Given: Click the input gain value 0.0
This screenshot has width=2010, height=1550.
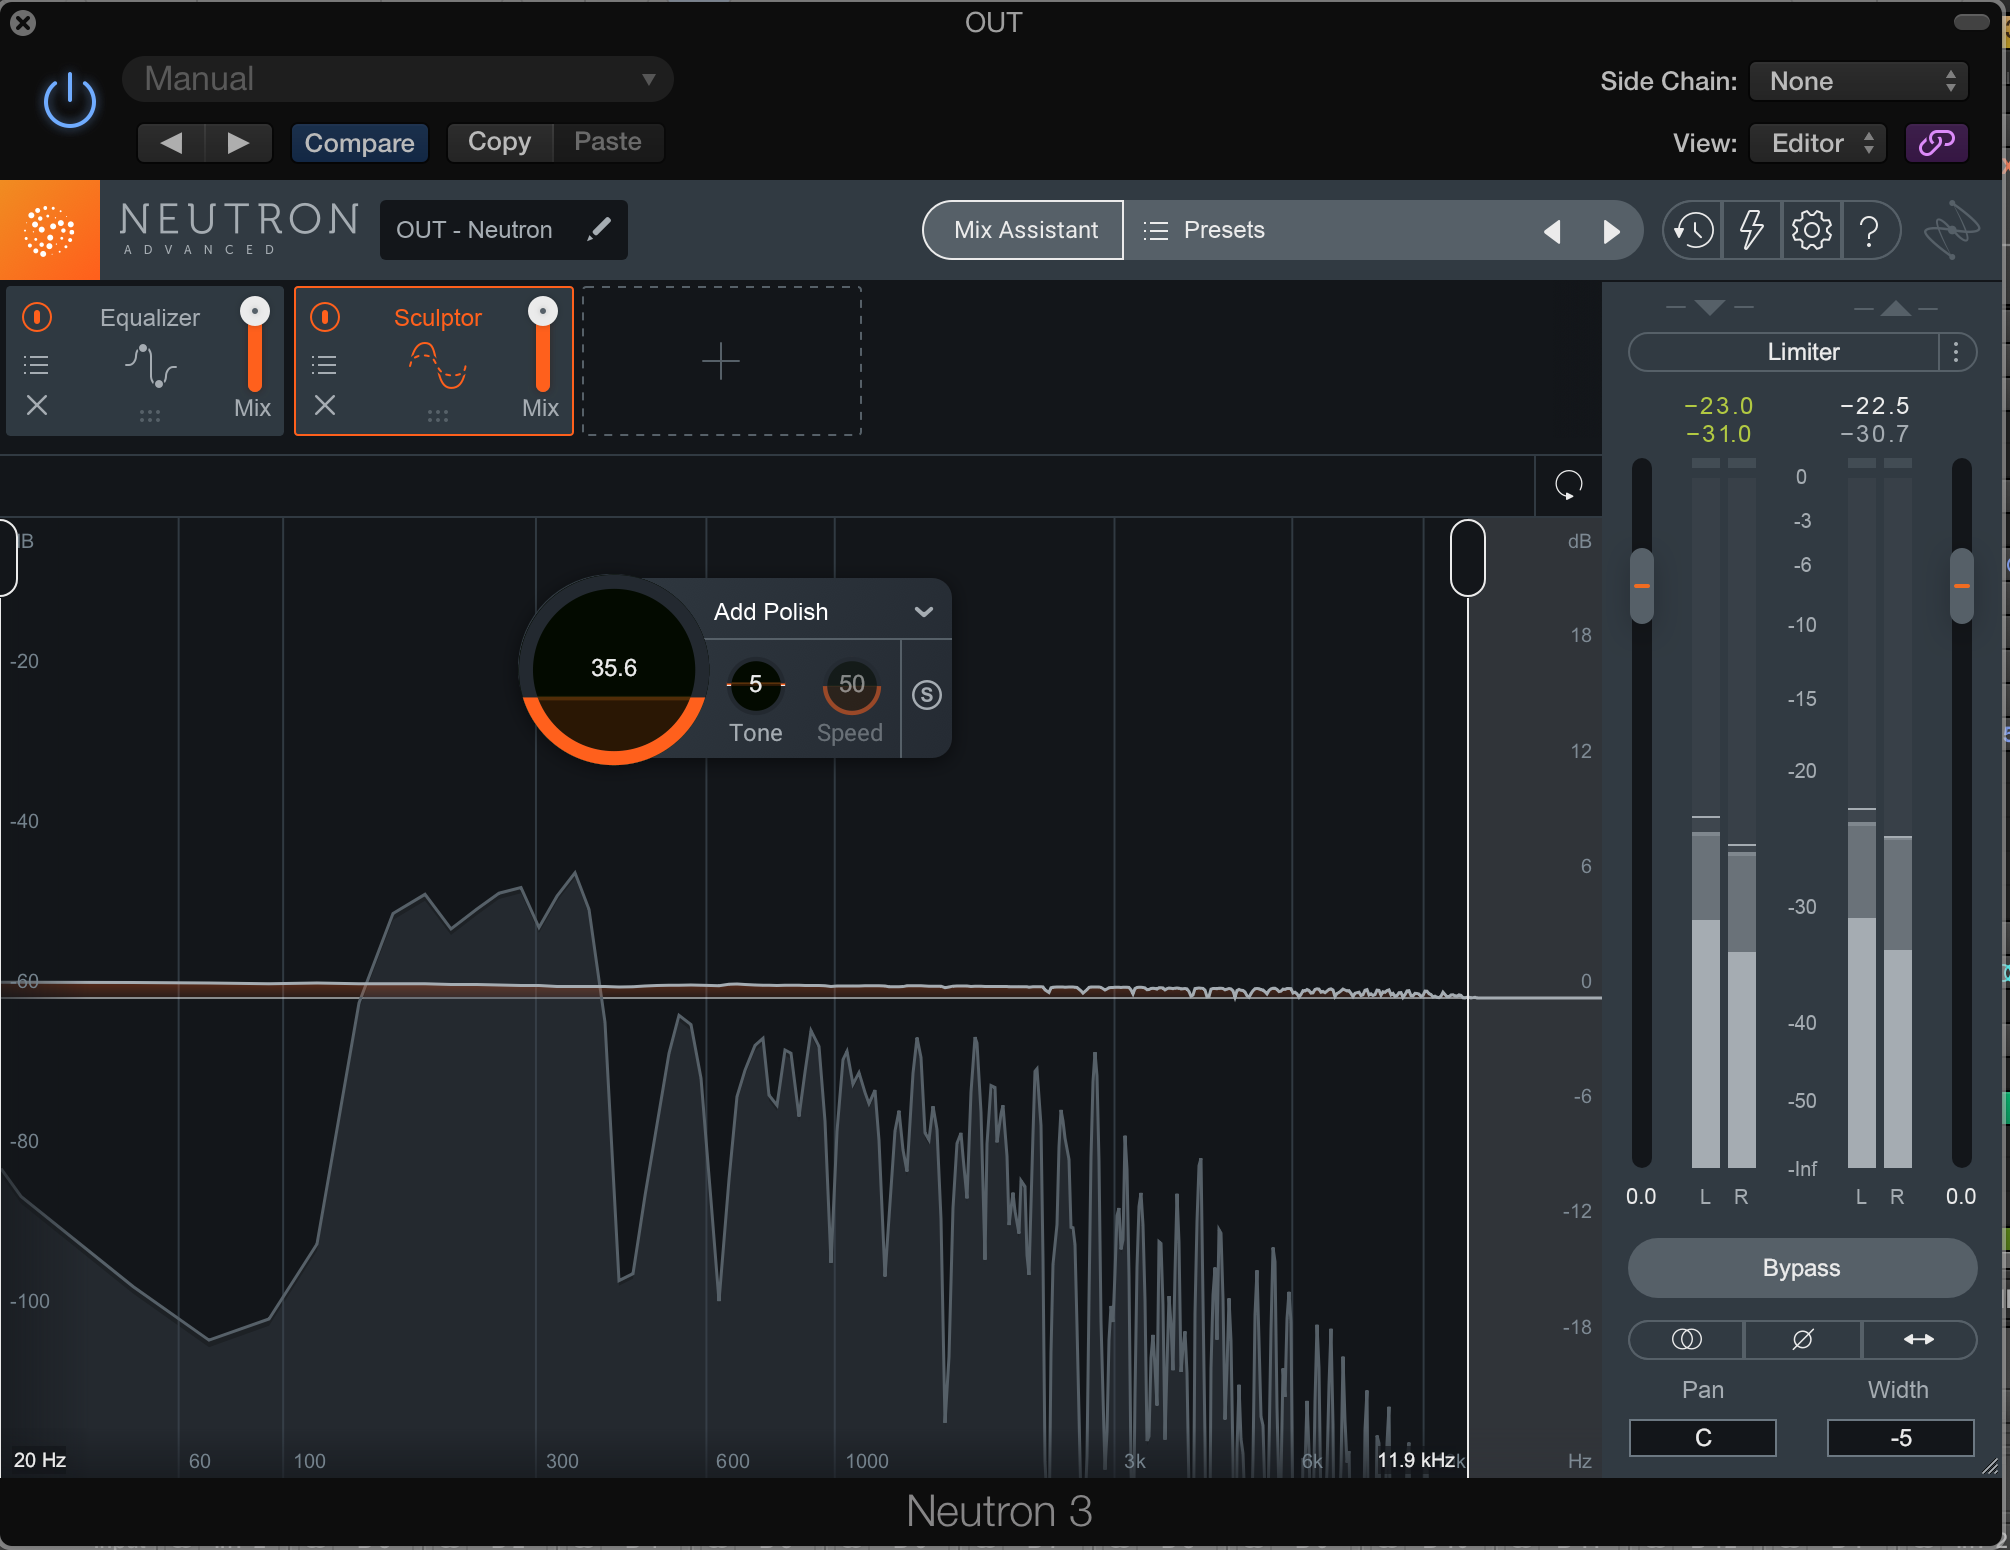Looking at the screenshot, I should [1641, 1196].
